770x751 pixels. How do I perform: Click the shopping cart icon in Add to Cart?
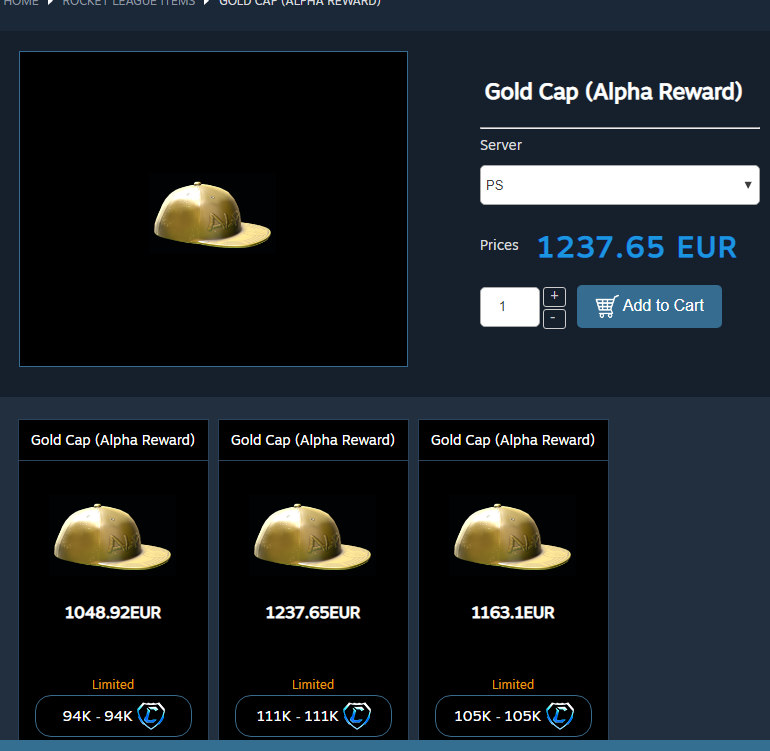(x=606, y=306)
